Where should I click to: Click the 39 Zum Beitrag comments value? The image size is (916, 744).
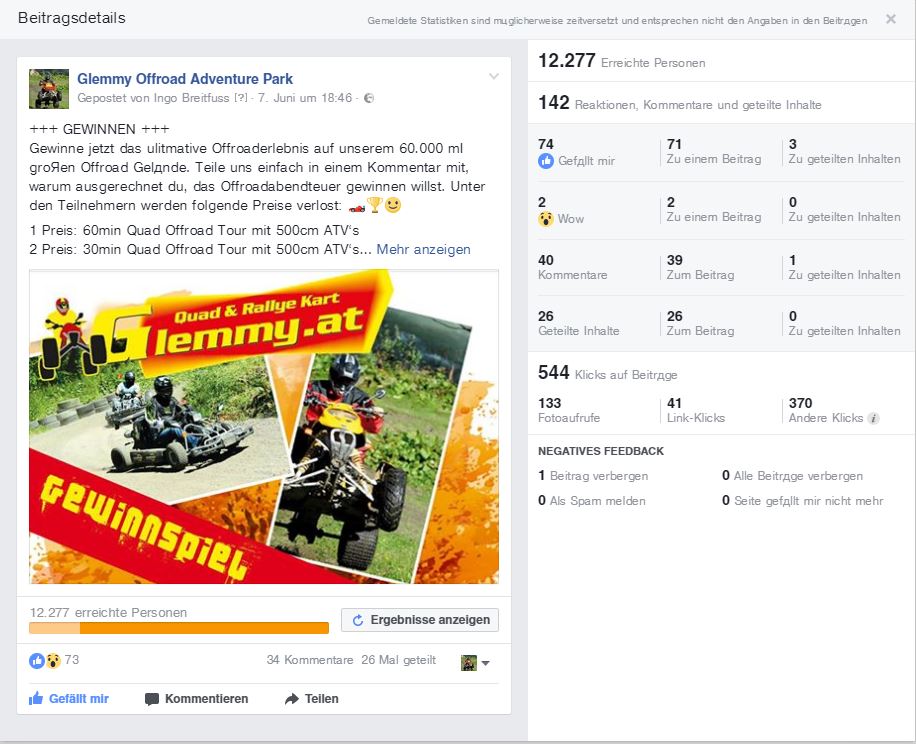[x=700, y=267]
